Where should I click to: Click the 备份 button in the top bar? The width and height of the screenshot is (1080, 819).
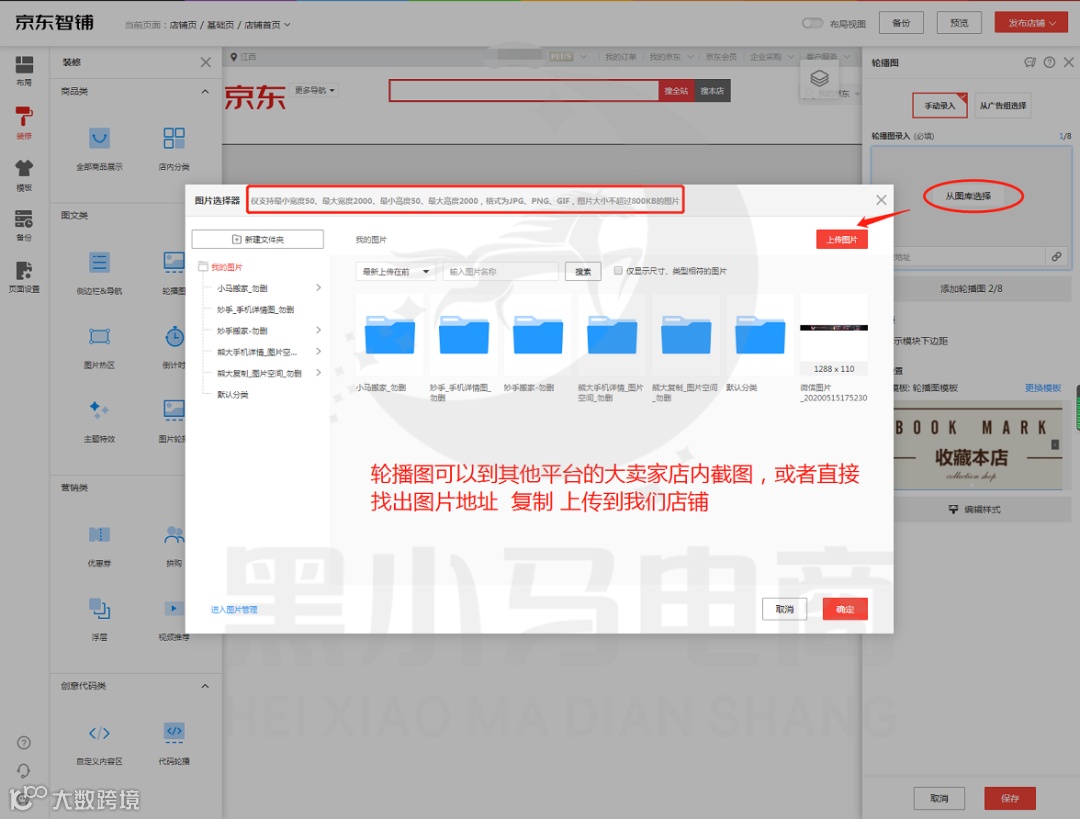901,23
